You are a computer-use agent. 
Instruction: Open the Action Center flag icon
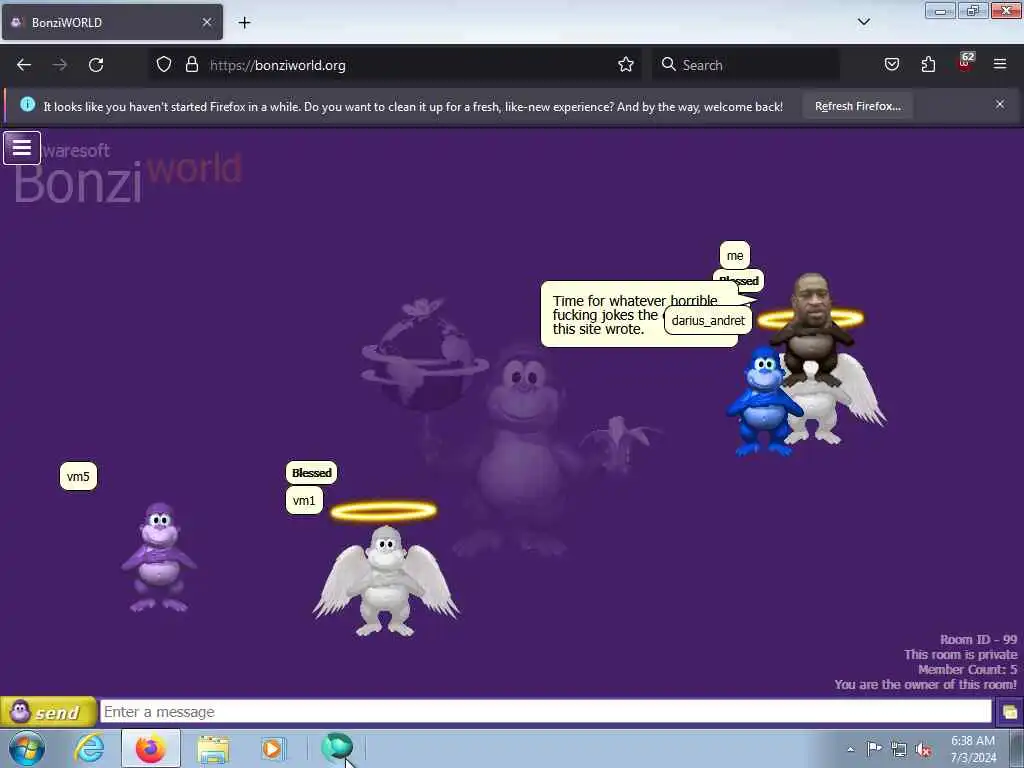point(874,748)
